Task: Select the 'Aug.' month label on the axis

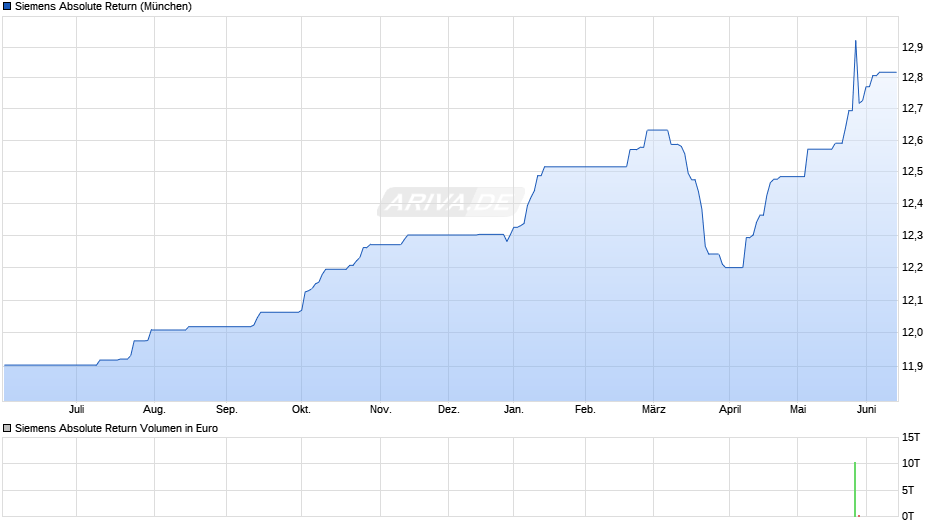Action: coord(154,410)
